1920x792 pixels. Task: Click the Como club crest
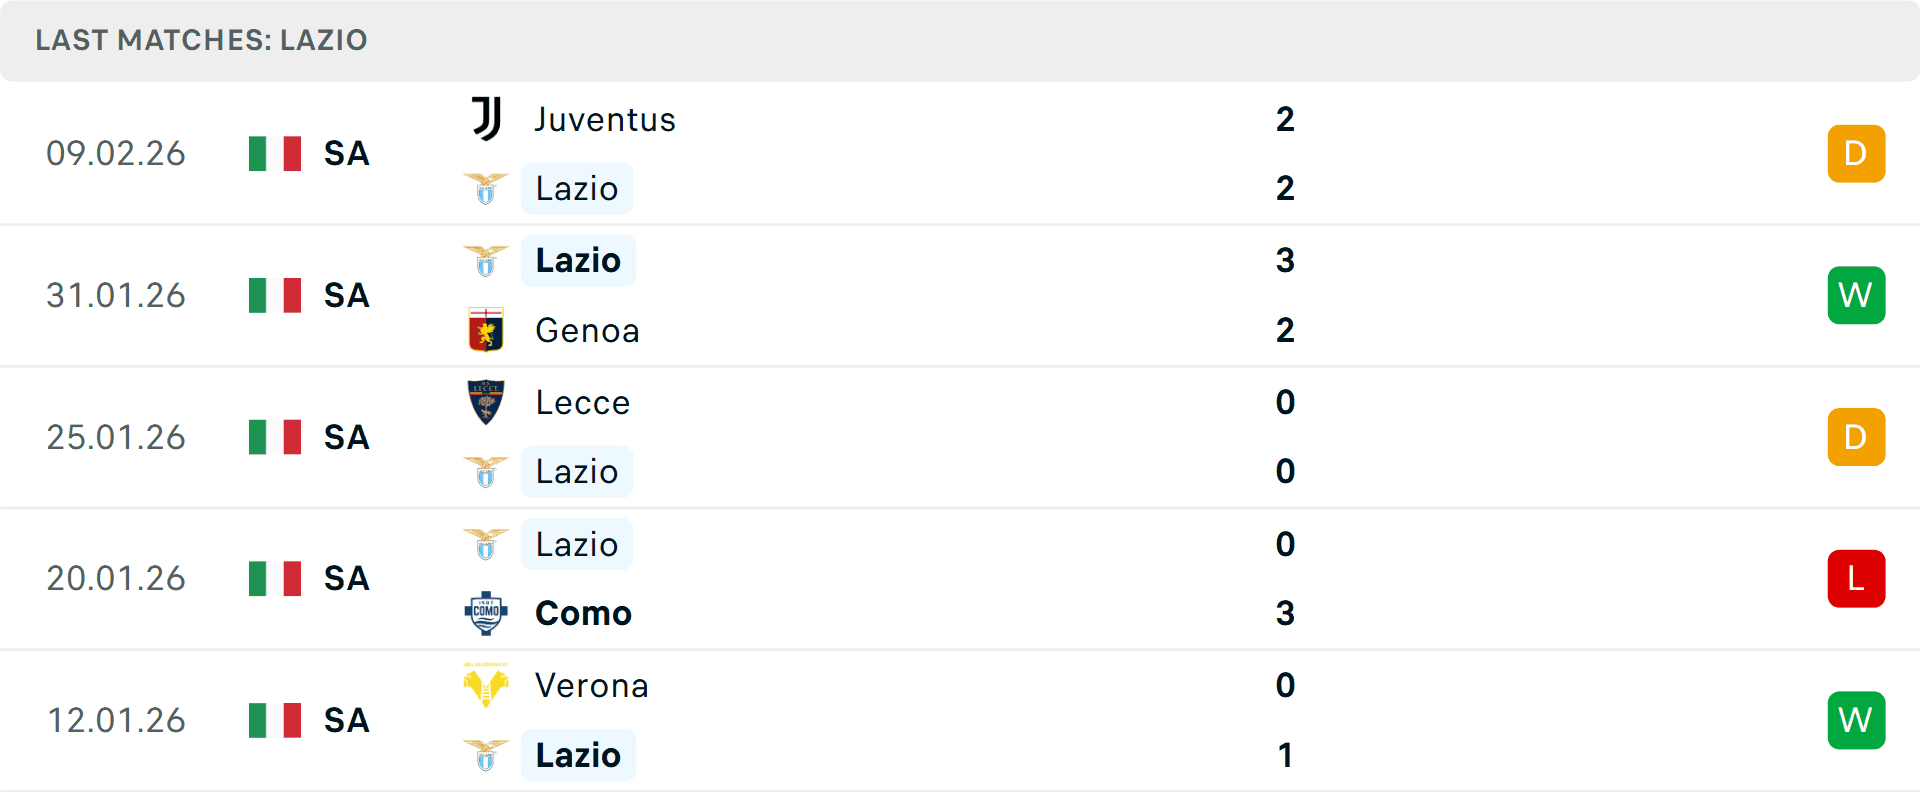[x=486, y=613]
